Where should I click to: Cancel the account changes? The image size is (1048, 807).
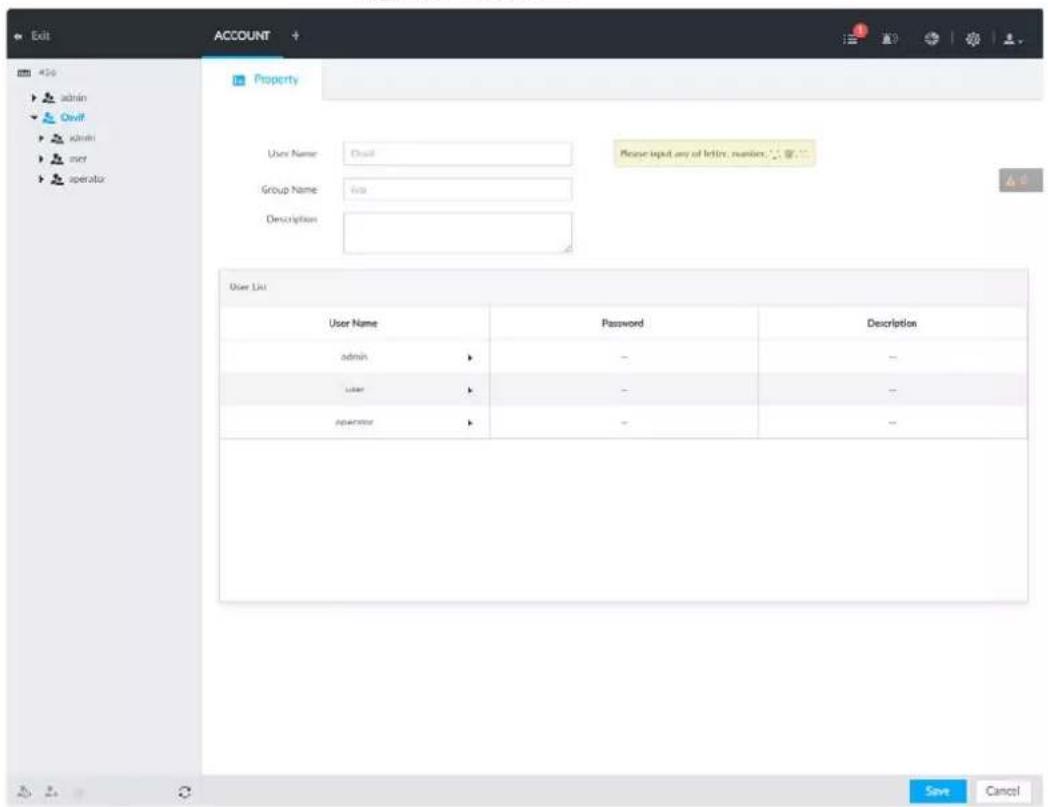pos(1003,791)
